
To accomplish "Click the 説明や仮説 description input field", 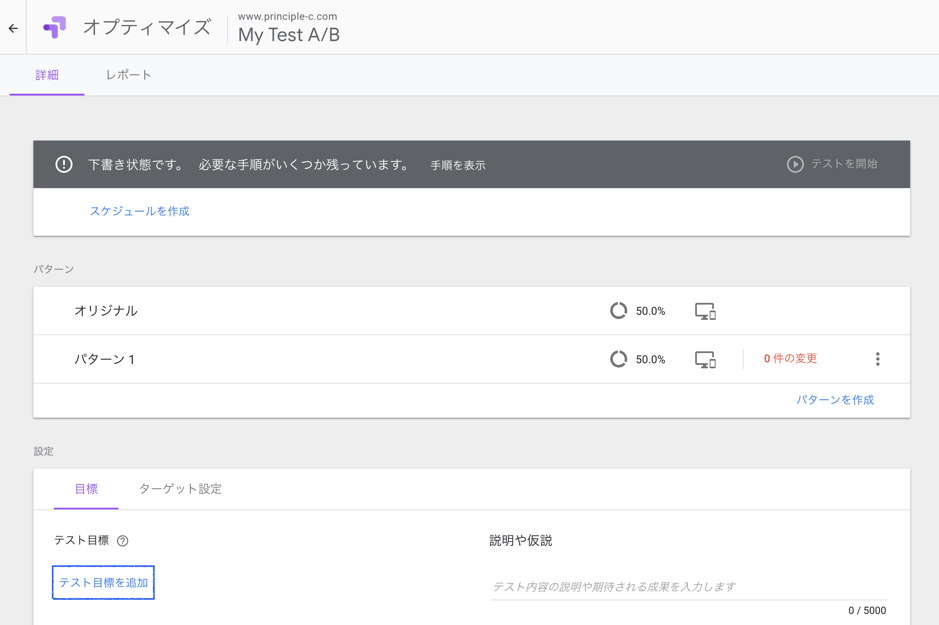I will [x=688, y=586].
